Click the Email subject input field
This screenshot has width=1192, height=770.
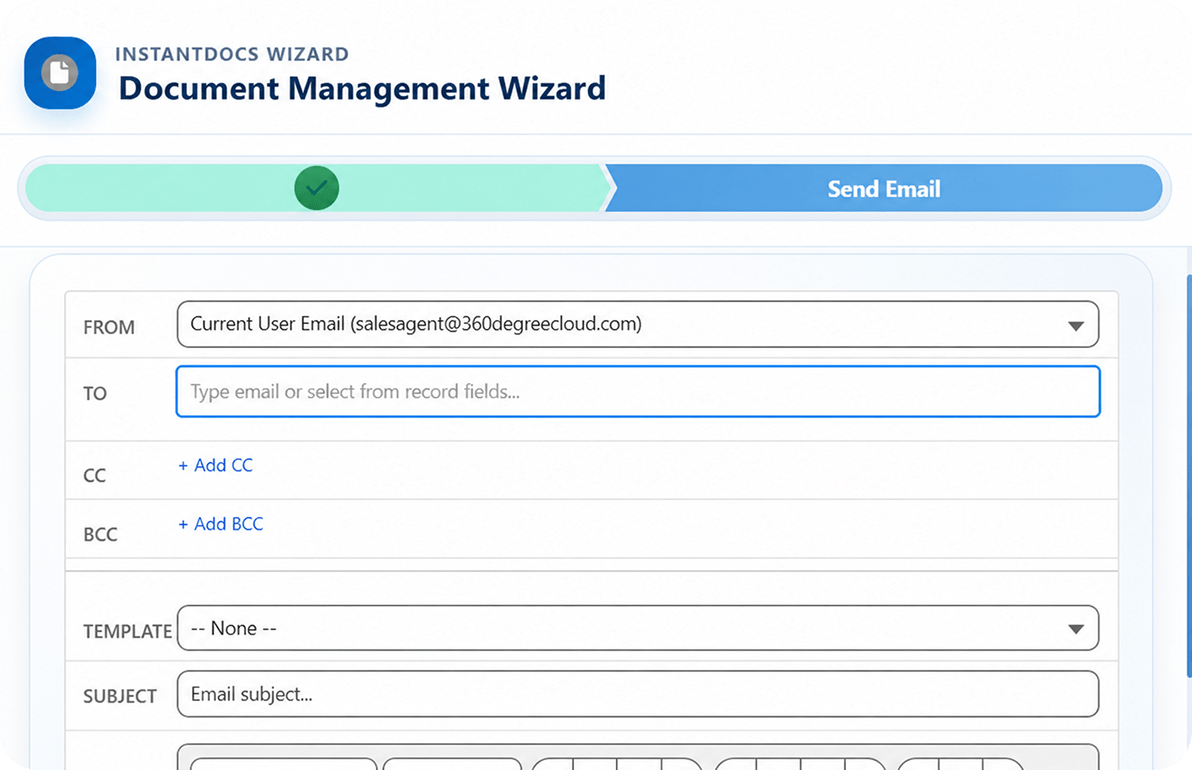tap(638, 694)
